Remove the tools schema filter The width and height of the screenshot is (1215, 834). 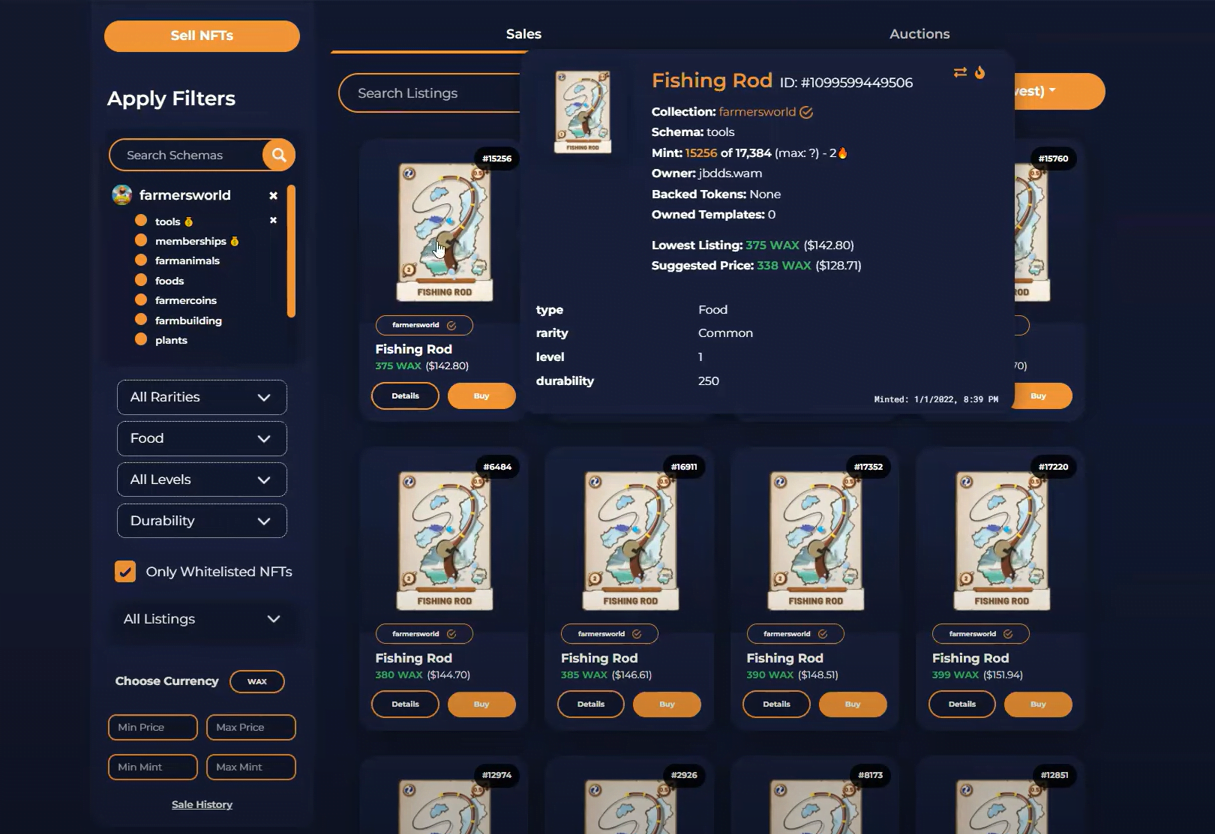click(273, 220)
